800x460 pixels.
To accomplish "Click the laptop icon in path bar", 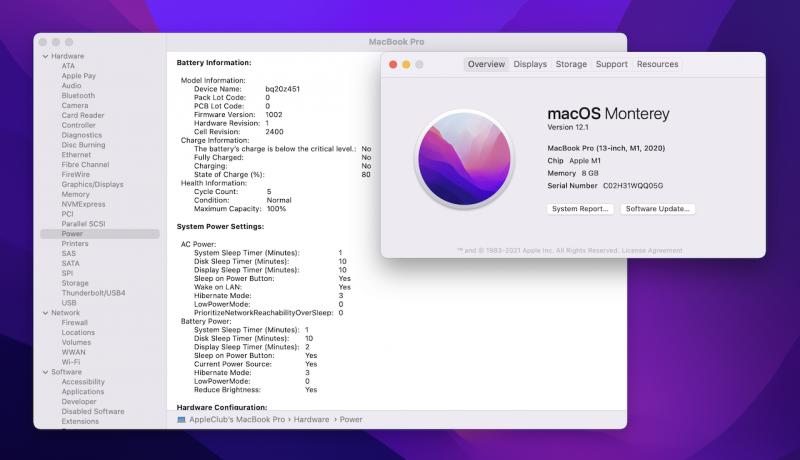I will point(181,420).
